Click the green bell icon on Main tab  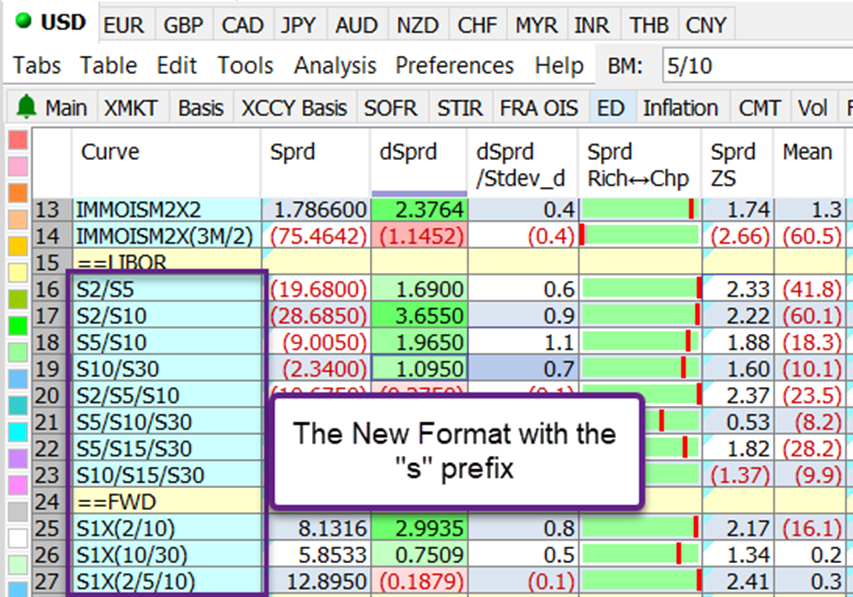click(x=26, y=106)
